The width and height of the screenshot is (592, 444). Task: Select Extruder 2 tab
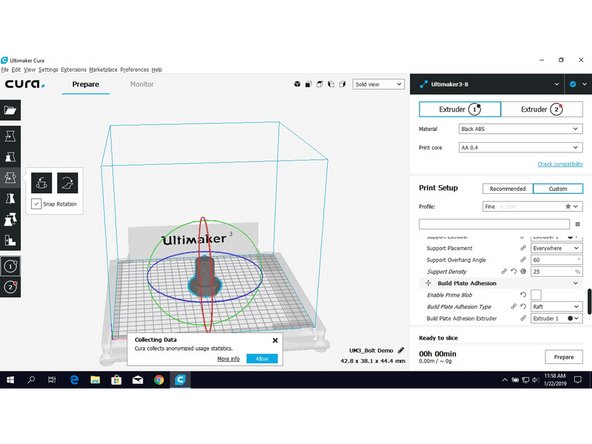(542, 109)
